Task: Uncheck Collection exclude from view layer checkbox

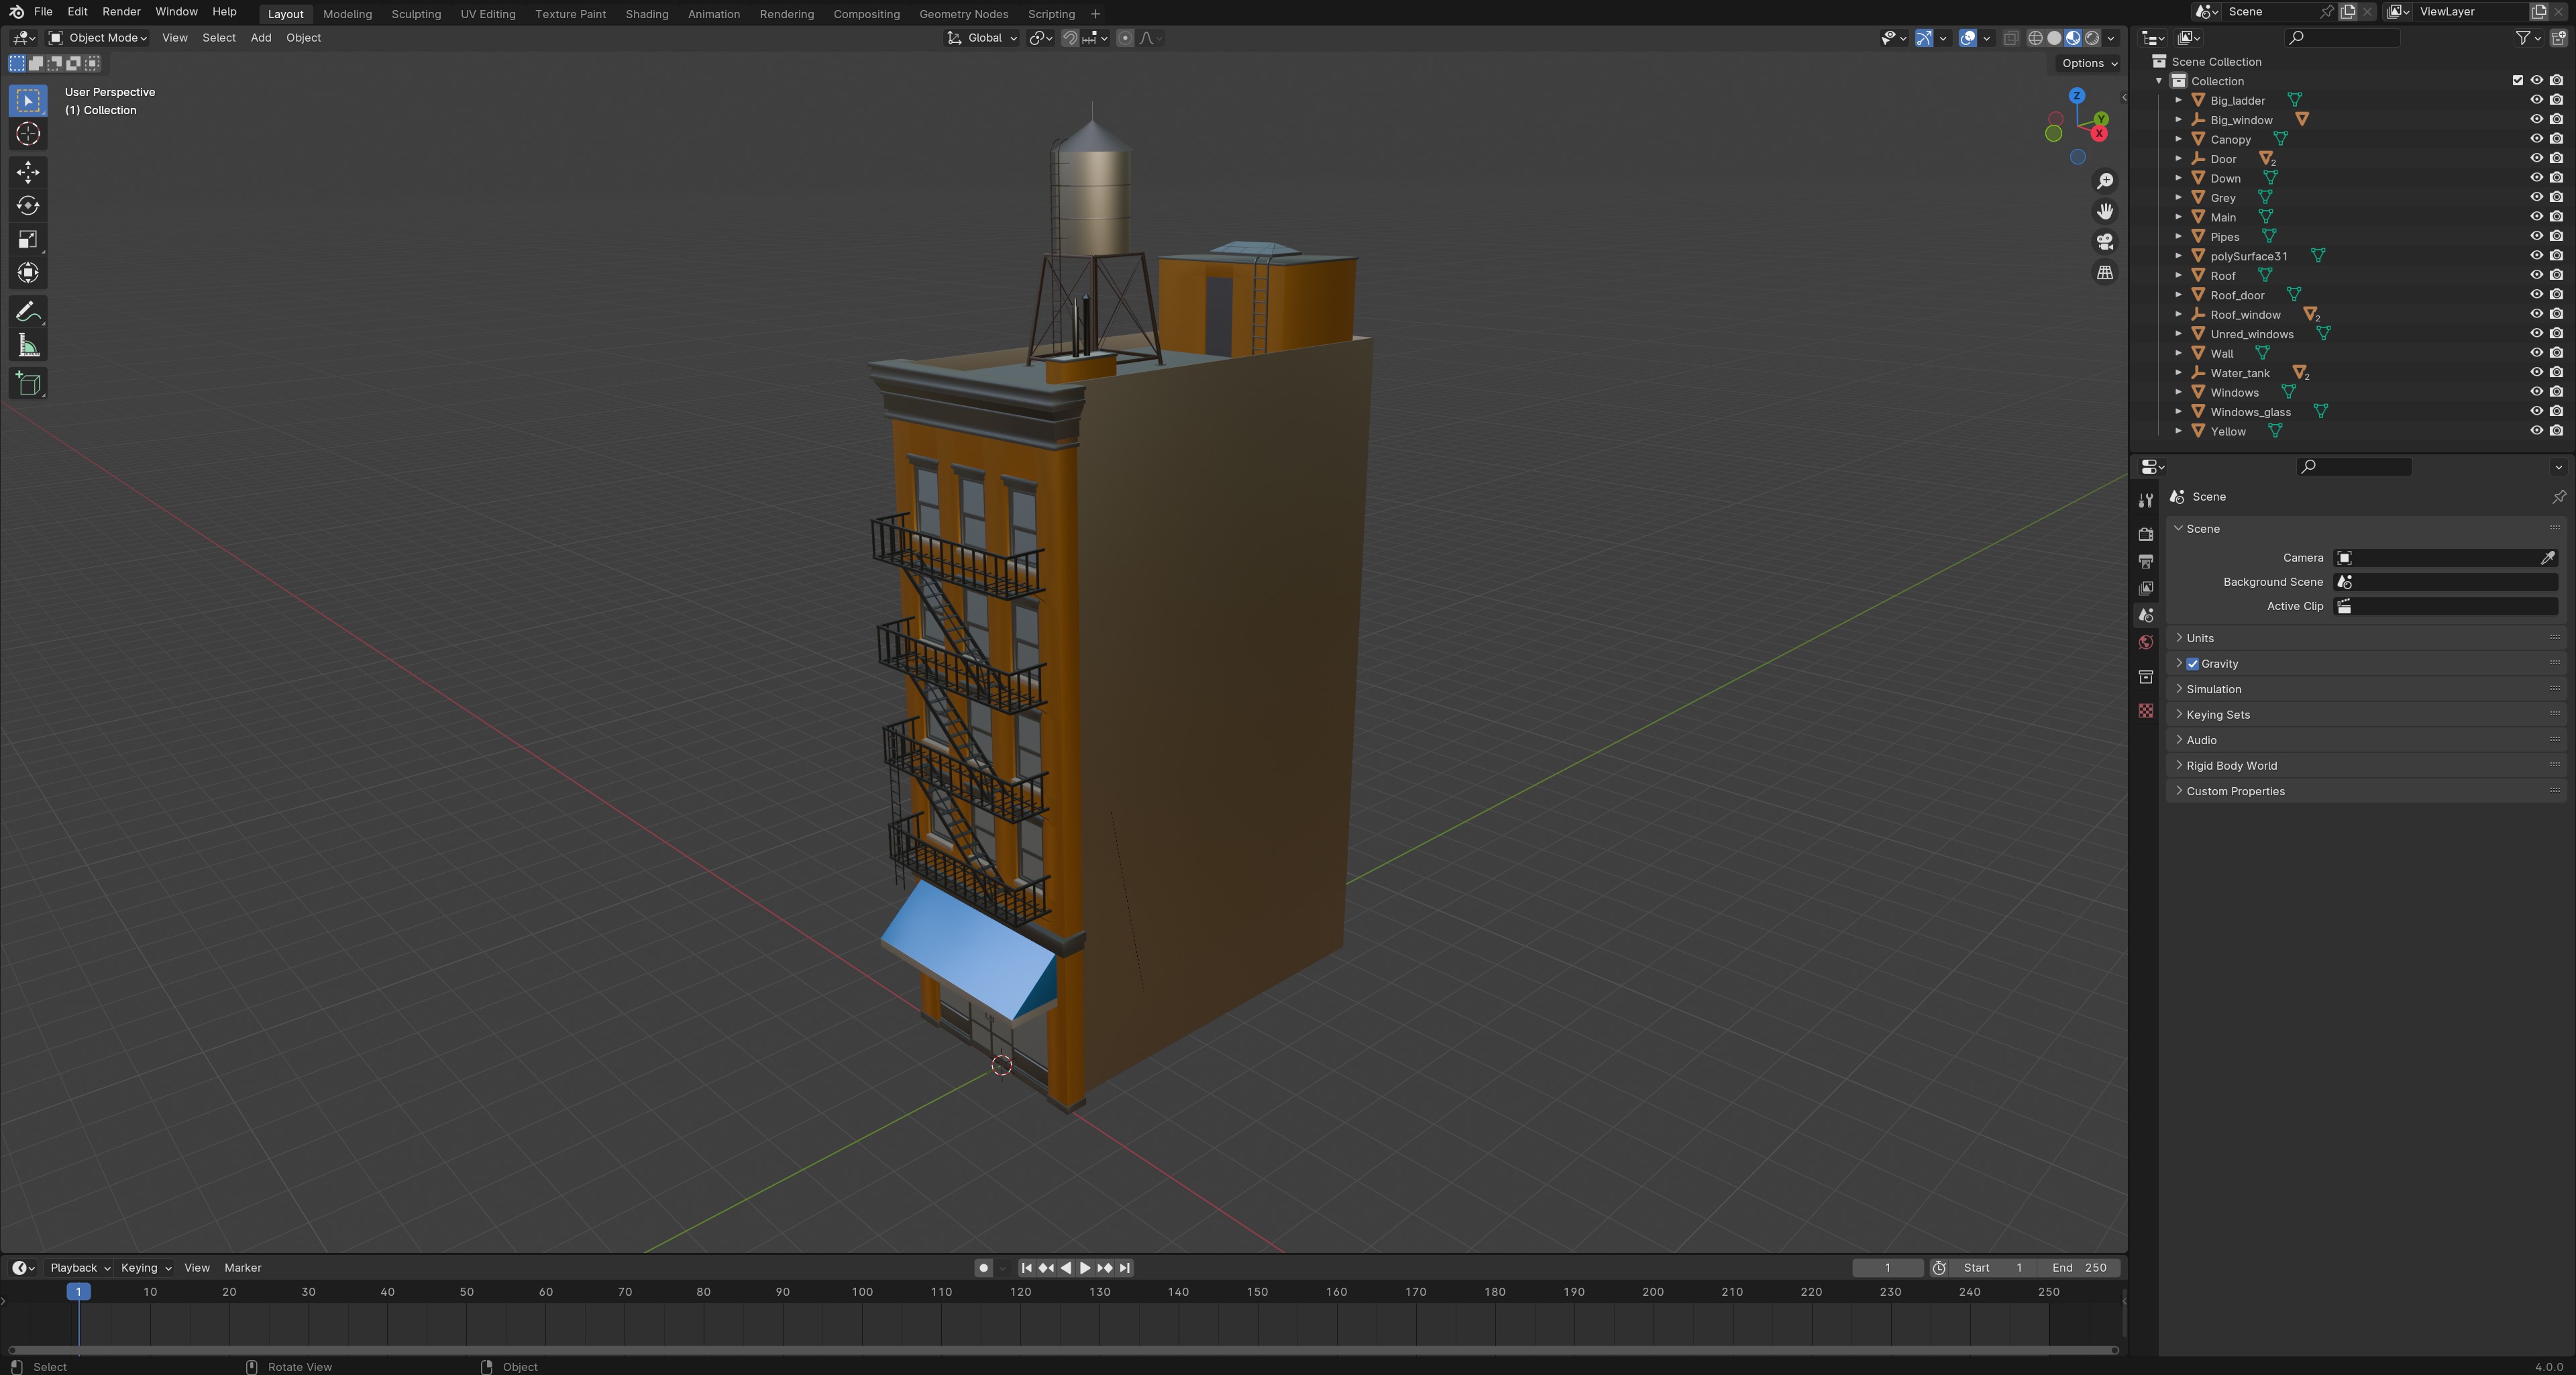Action: (x=2517, y=81)
